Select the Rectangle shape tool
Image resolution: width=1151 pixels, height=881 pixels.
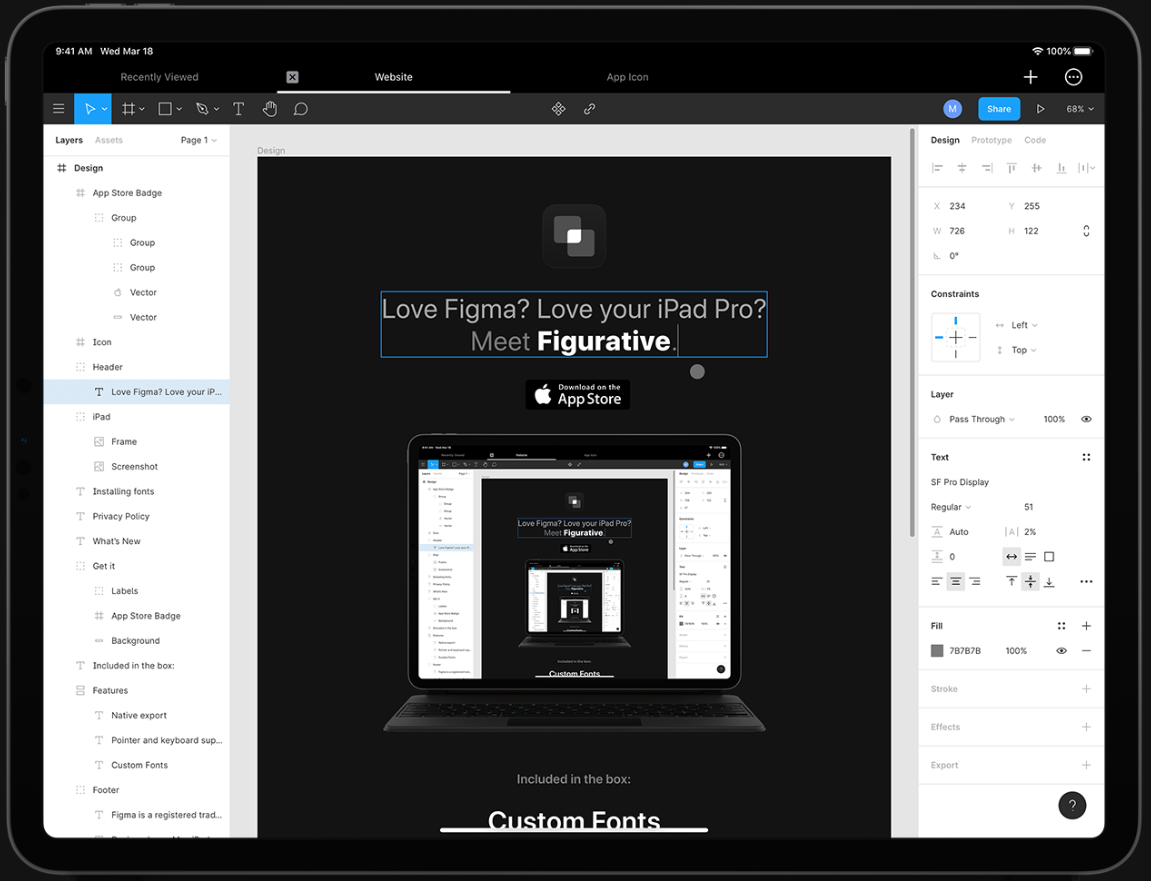click(x=165, y=109)
